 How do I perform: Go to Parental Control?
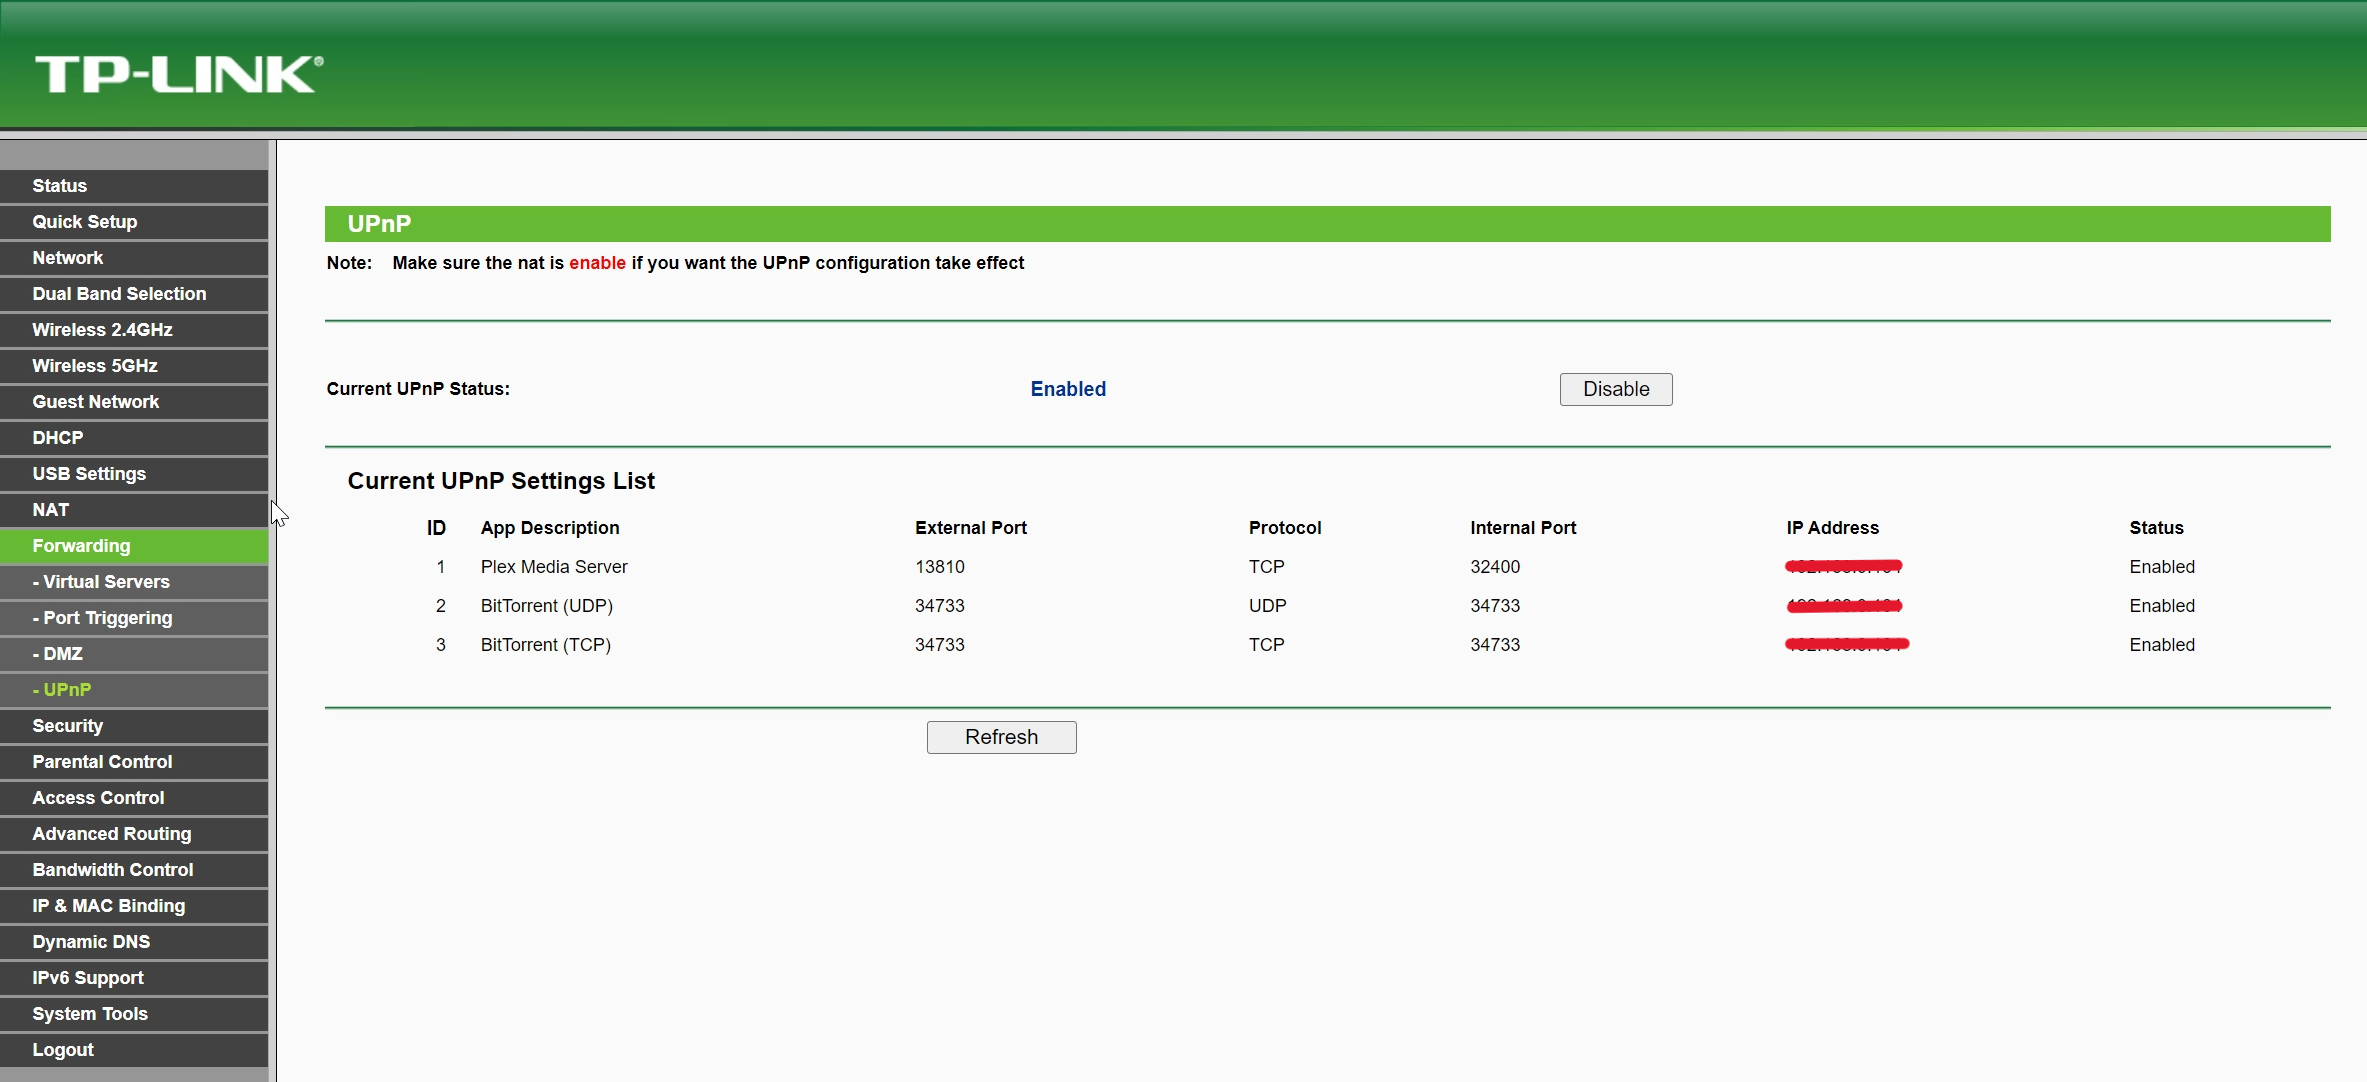click(134, 762)
